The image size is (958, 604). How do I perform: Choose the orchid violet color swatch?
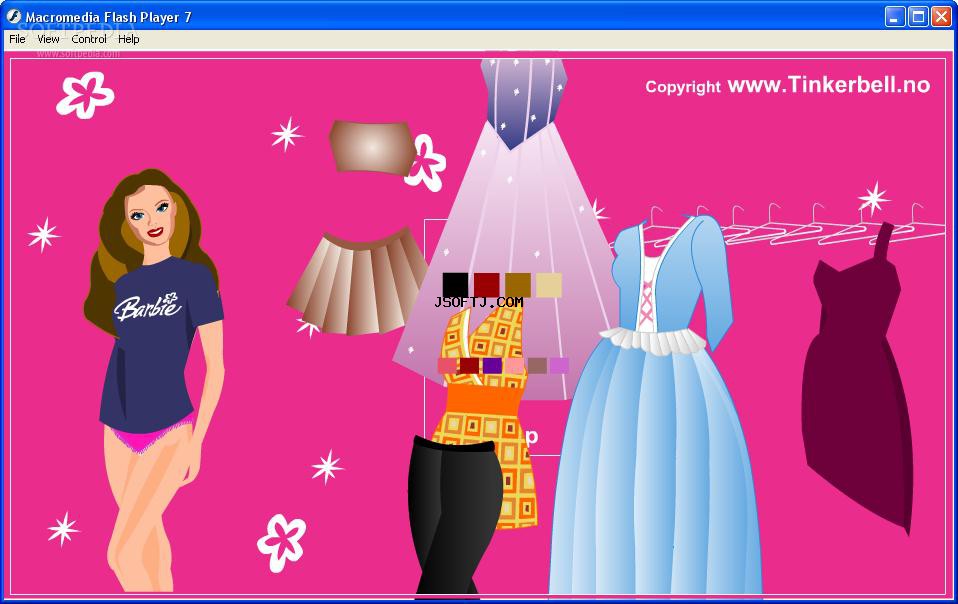coord(559,366)
